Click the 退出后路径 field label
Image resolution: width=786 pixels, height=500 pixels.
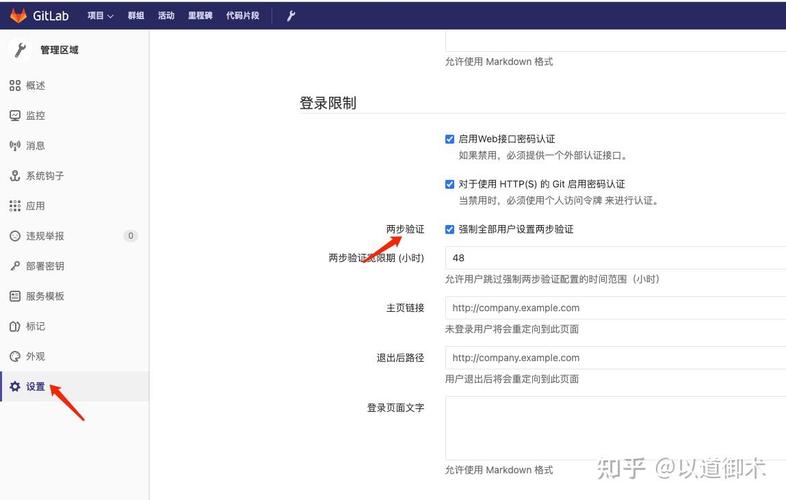401,358
